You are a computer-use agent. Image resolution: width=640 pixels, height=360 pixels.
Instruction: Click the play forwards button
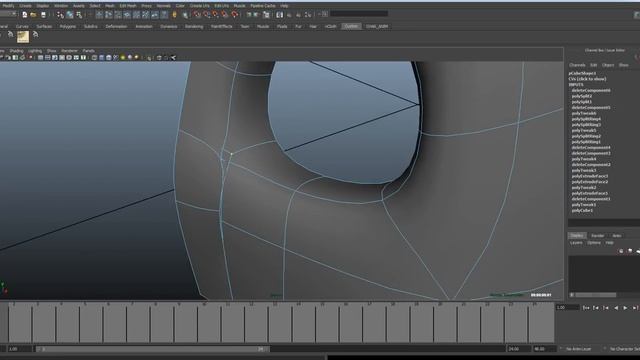click(625, 308)
